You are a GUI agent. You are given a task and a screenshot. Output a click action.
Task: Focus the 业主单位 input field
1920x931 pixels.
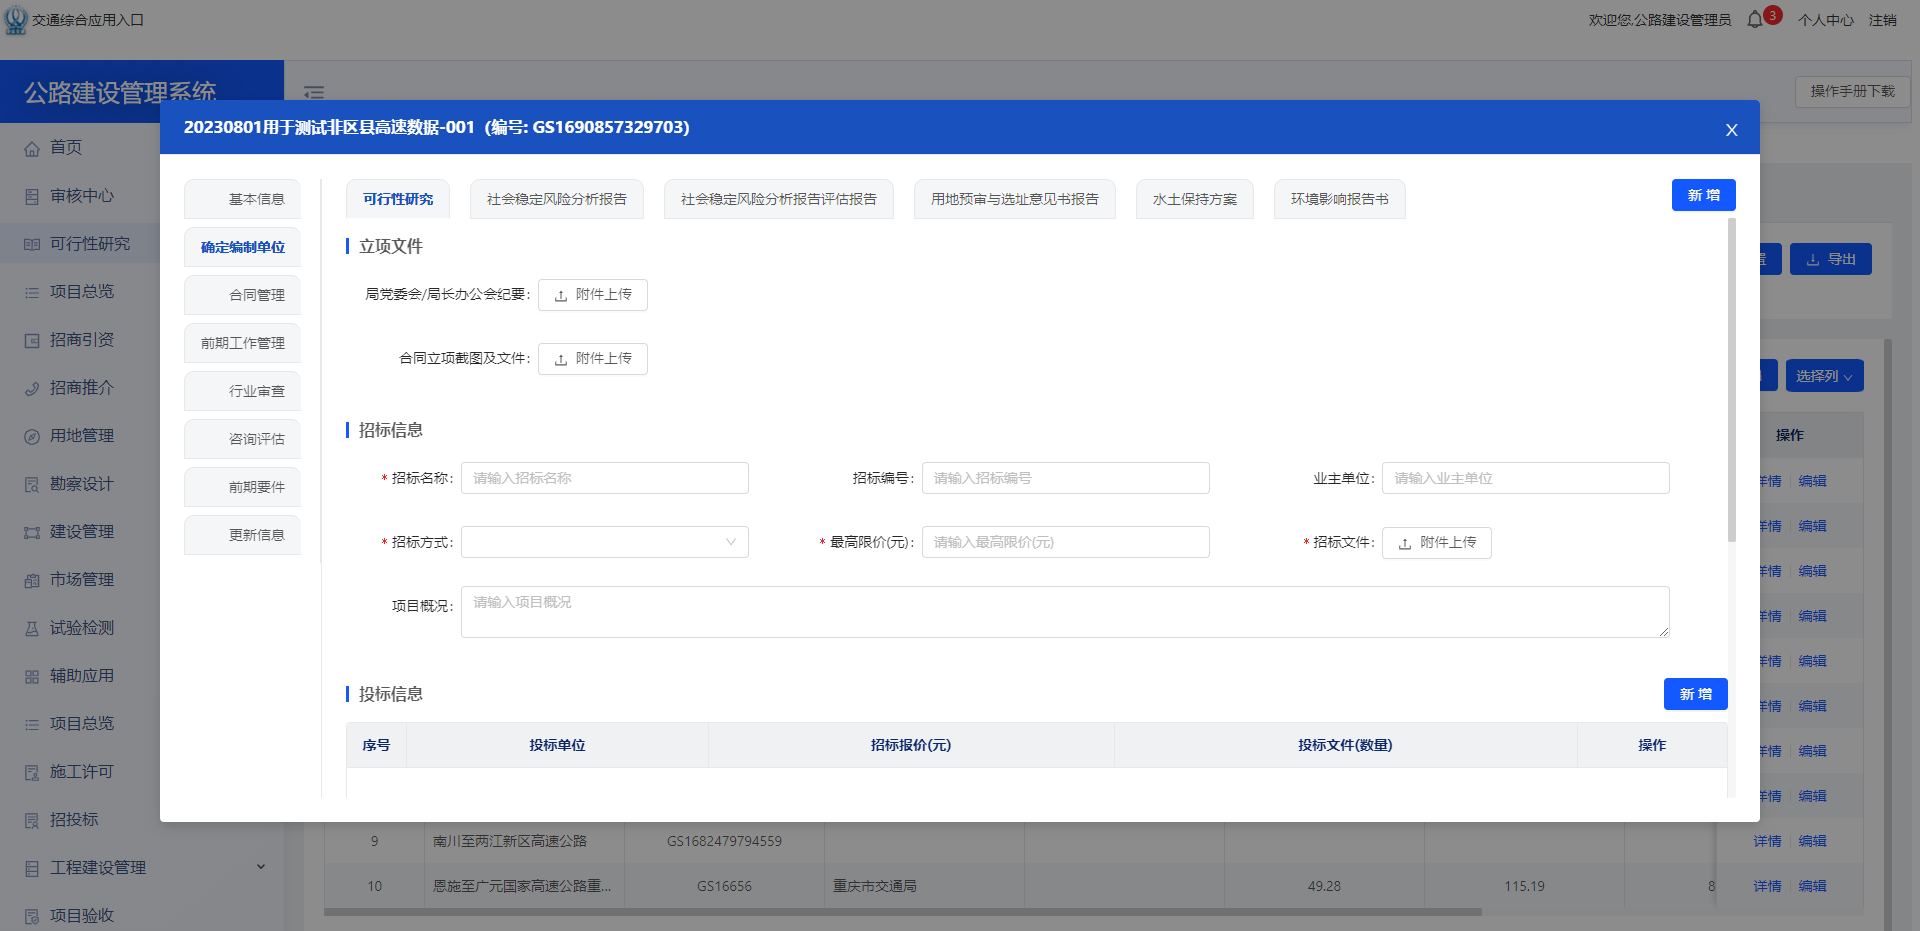click(x=1526, y=478)
